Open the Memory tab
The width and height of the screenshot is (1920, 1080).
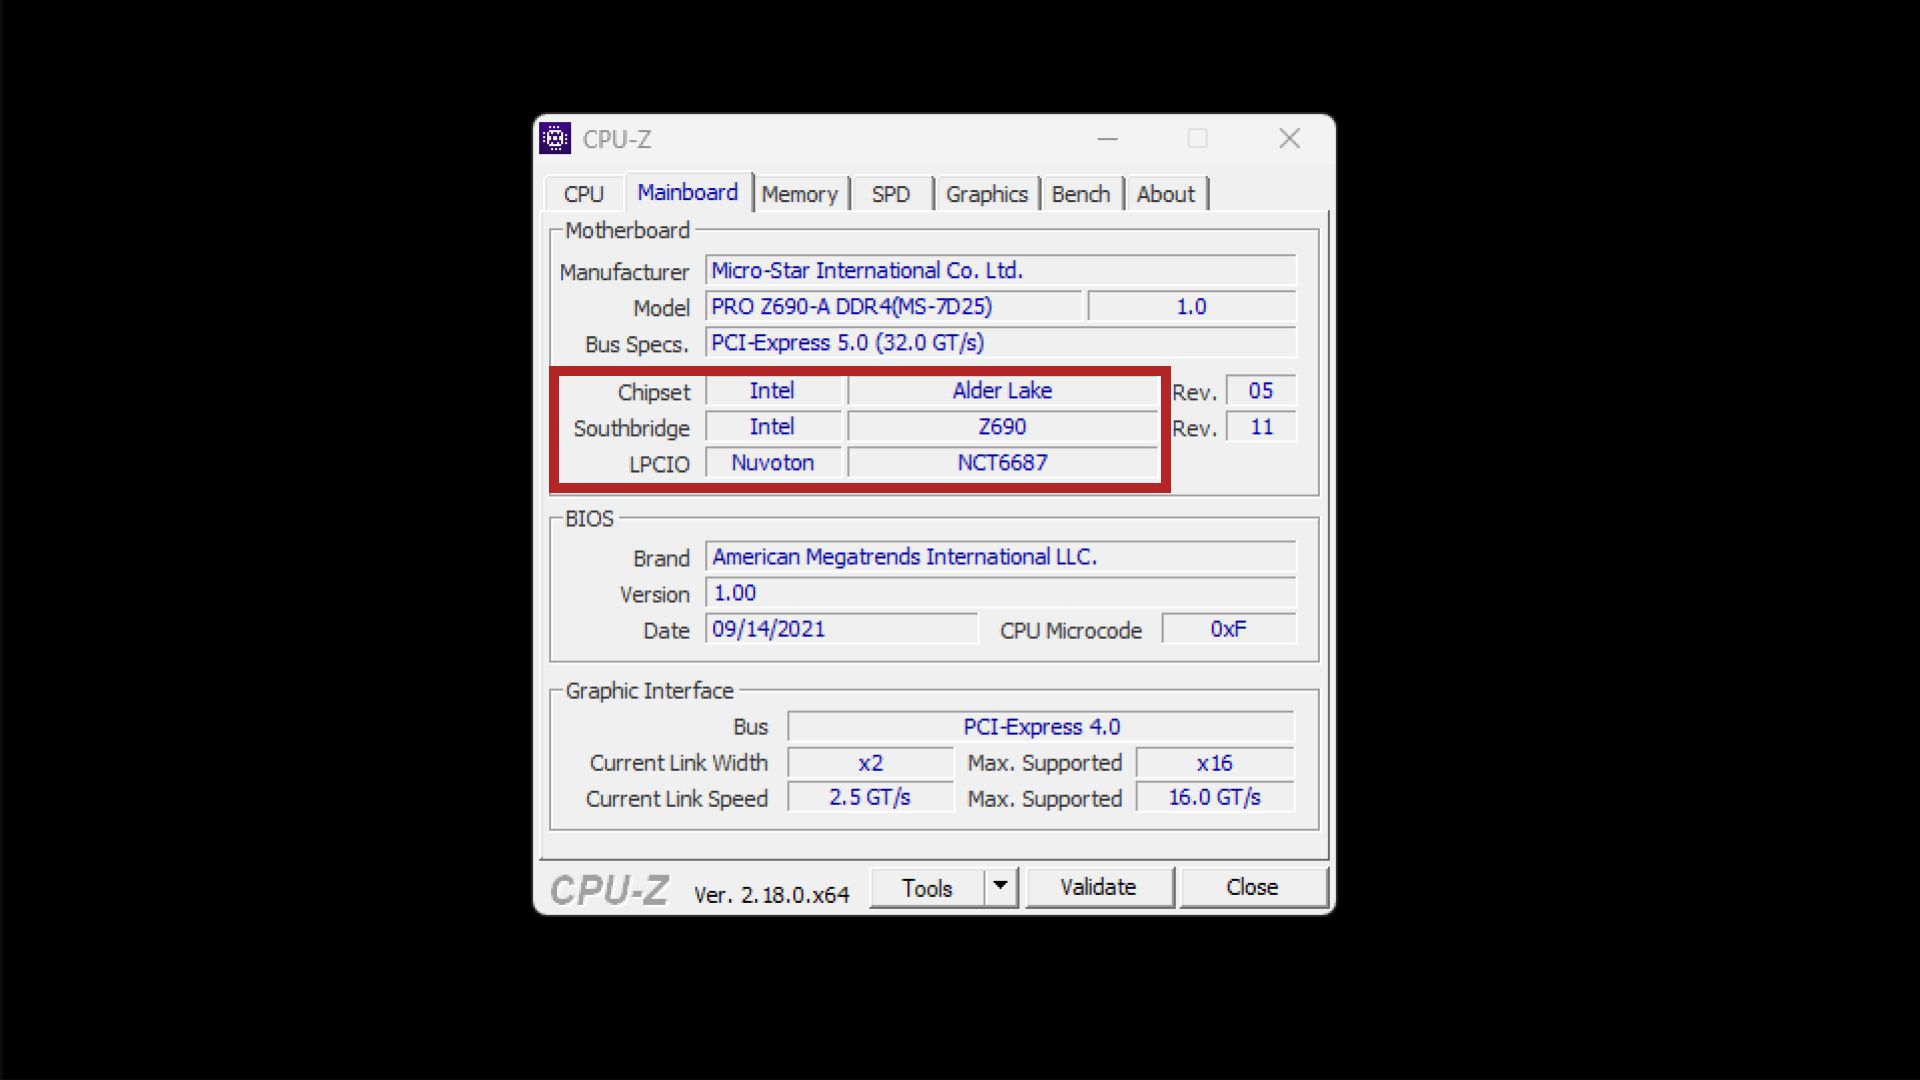coord(799,194)
